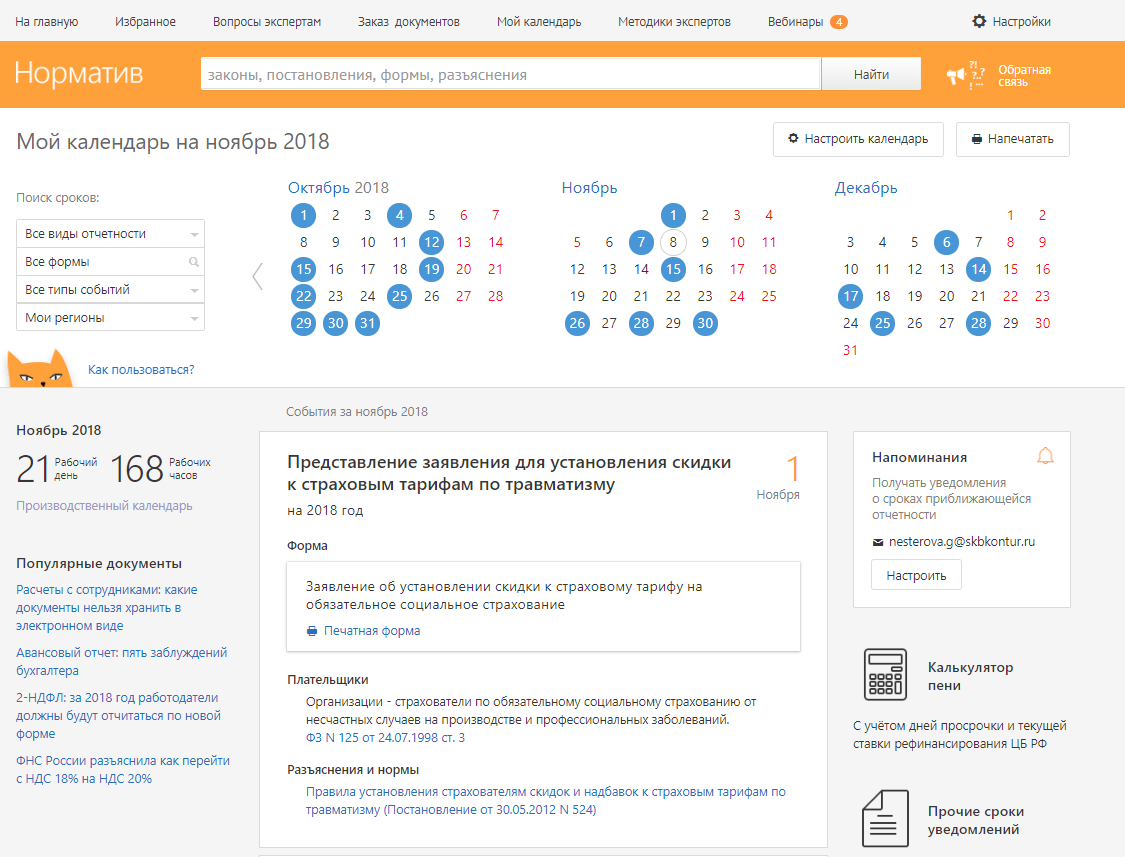The height and width of the screenshot is (857, 1125).
Task: Click the megaphone feedback icon
Action: (x=966, y=75)
